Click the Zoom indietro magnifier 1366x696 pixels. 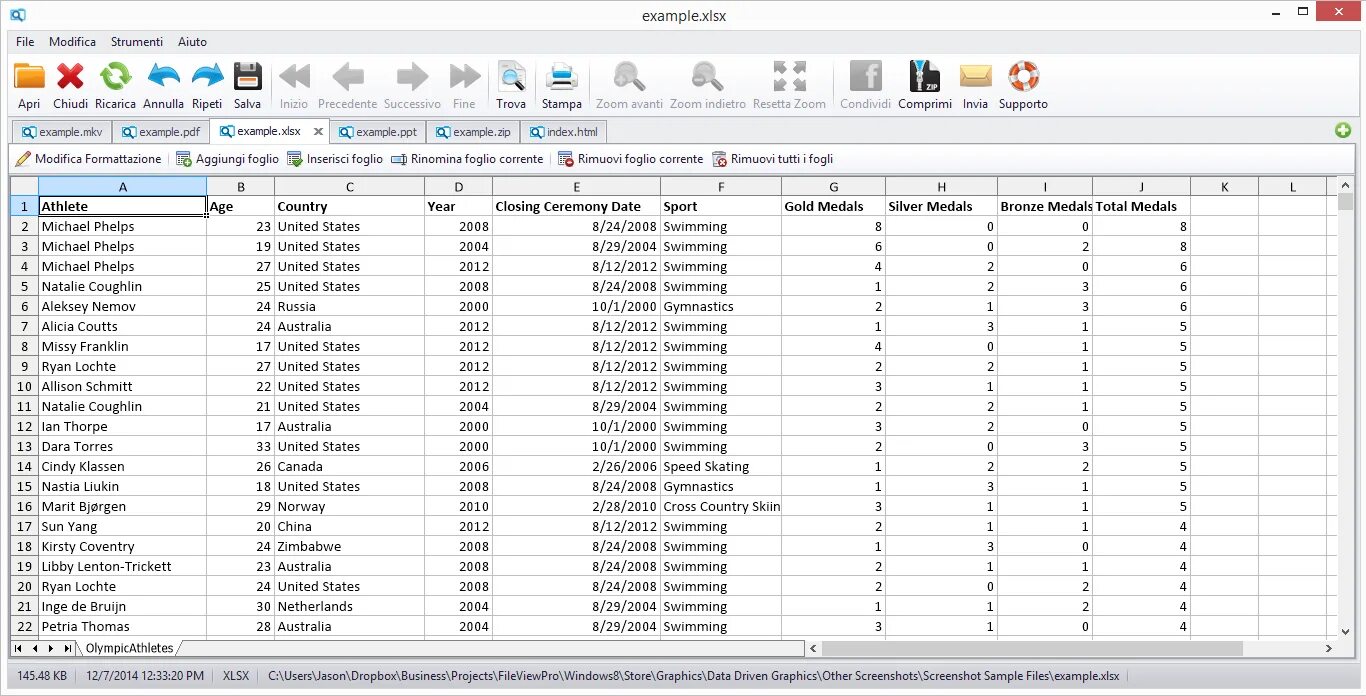coord(707,76)
